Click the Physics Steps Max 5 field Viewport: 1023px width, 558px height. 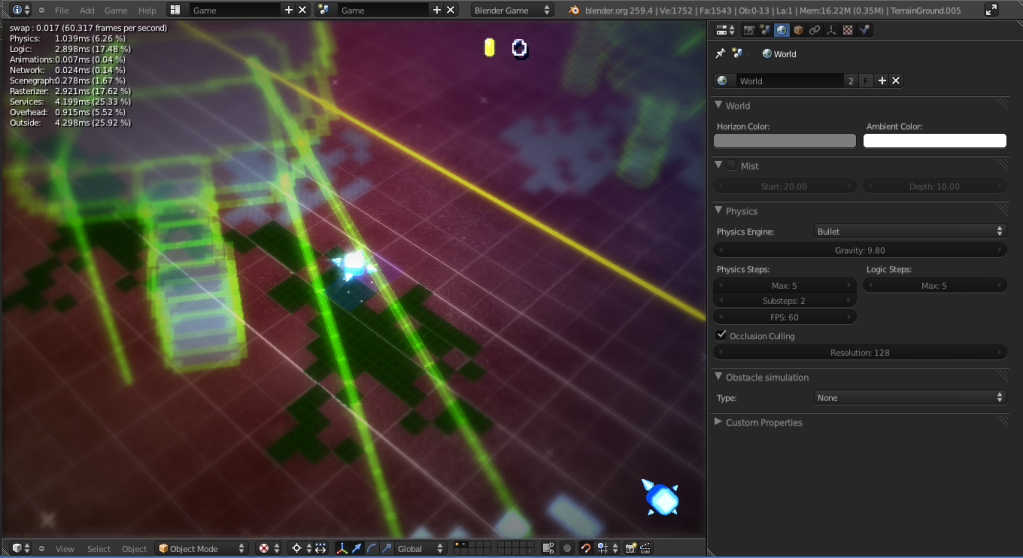tap(784, 286)
